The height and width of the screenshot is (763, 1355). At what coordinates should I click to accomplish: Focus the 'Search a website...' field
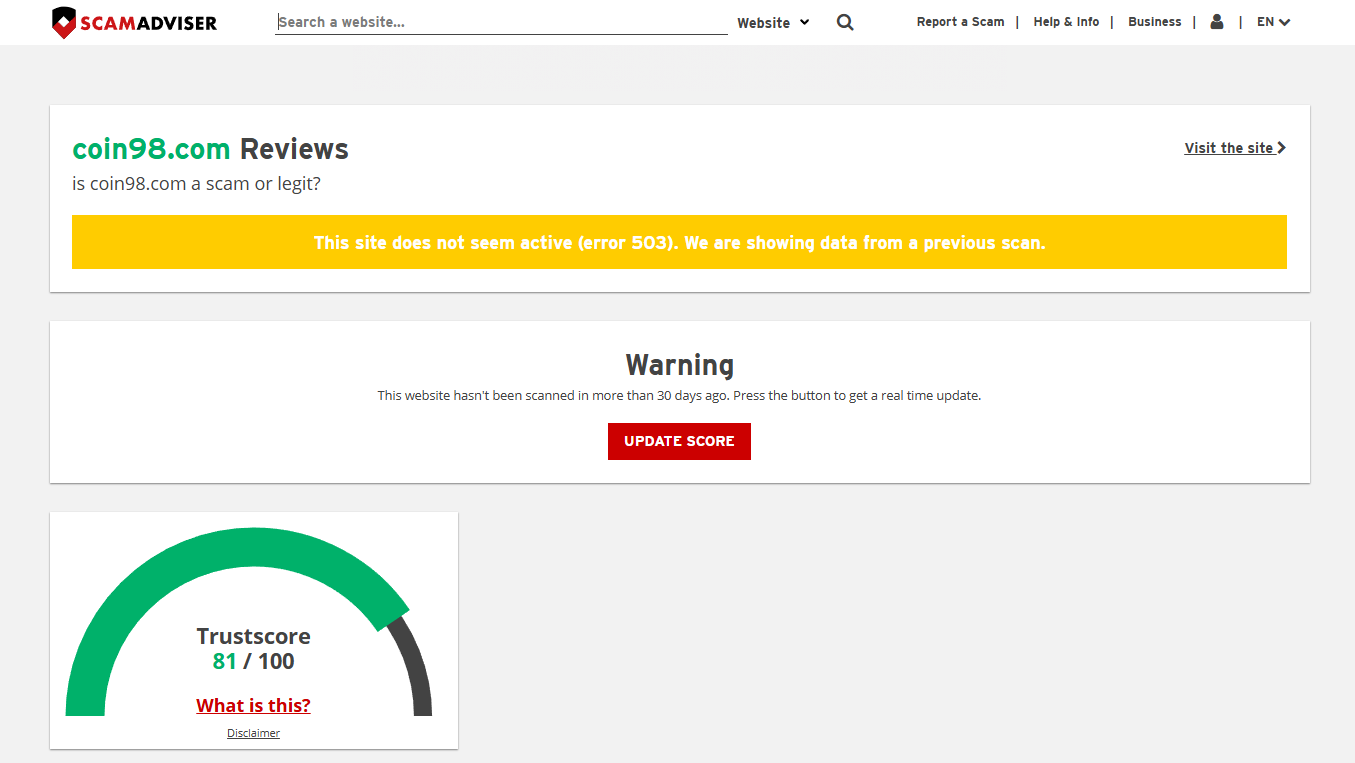click(501, 22)
